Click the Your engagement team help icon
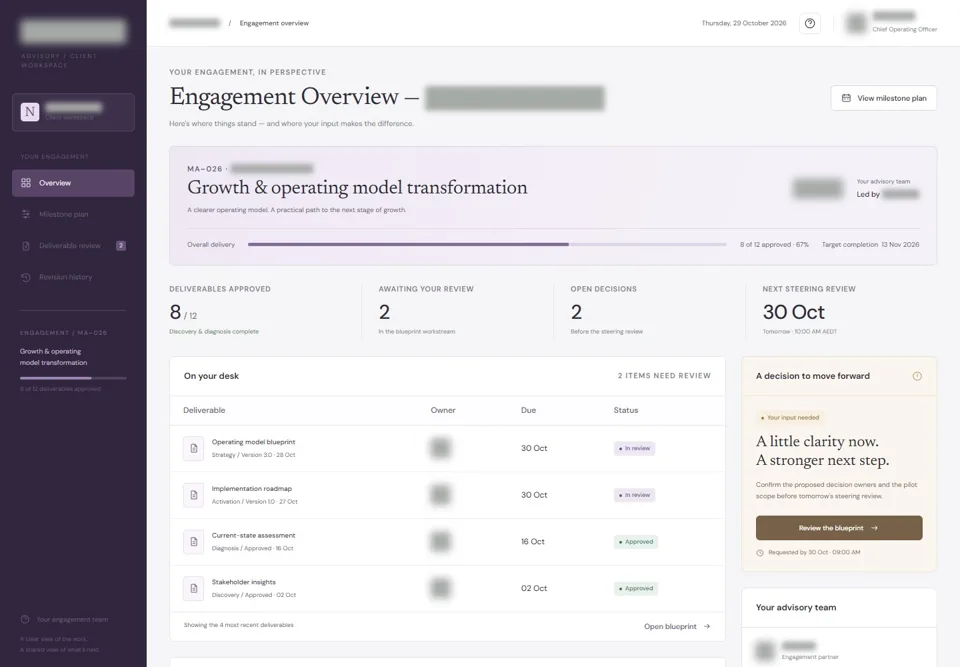Image resolution: width=960 pixels, height=667 pixels. coord(25,619)
